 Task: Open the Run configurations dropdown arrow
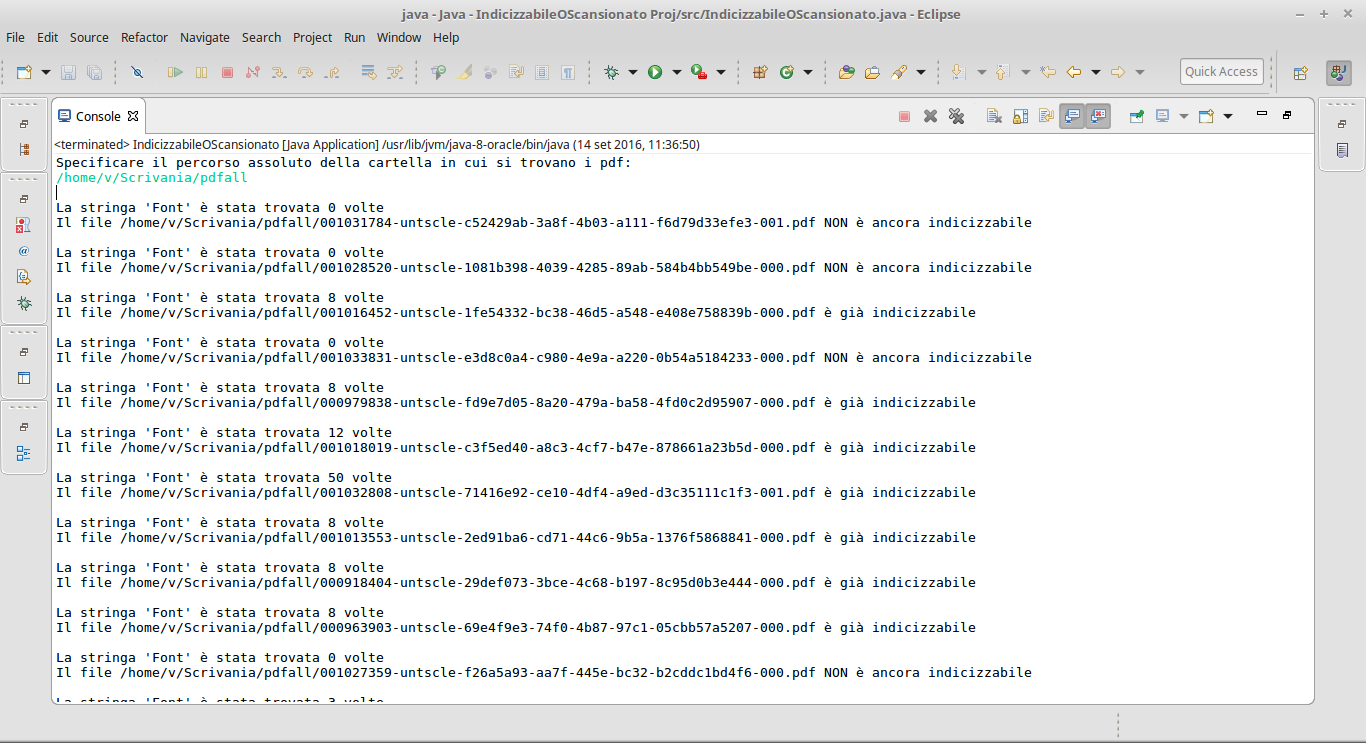coord(676,72)
